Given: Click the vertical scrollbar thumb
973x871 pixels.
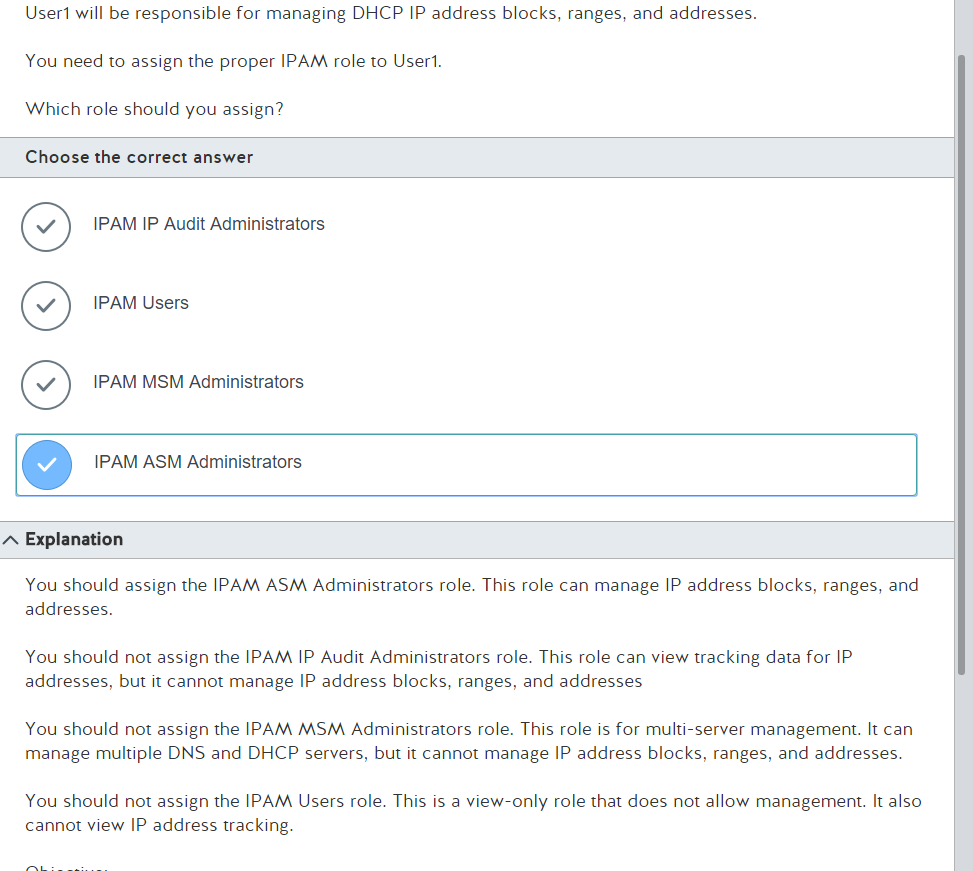Looking at the screenshot, I should 962,364.
